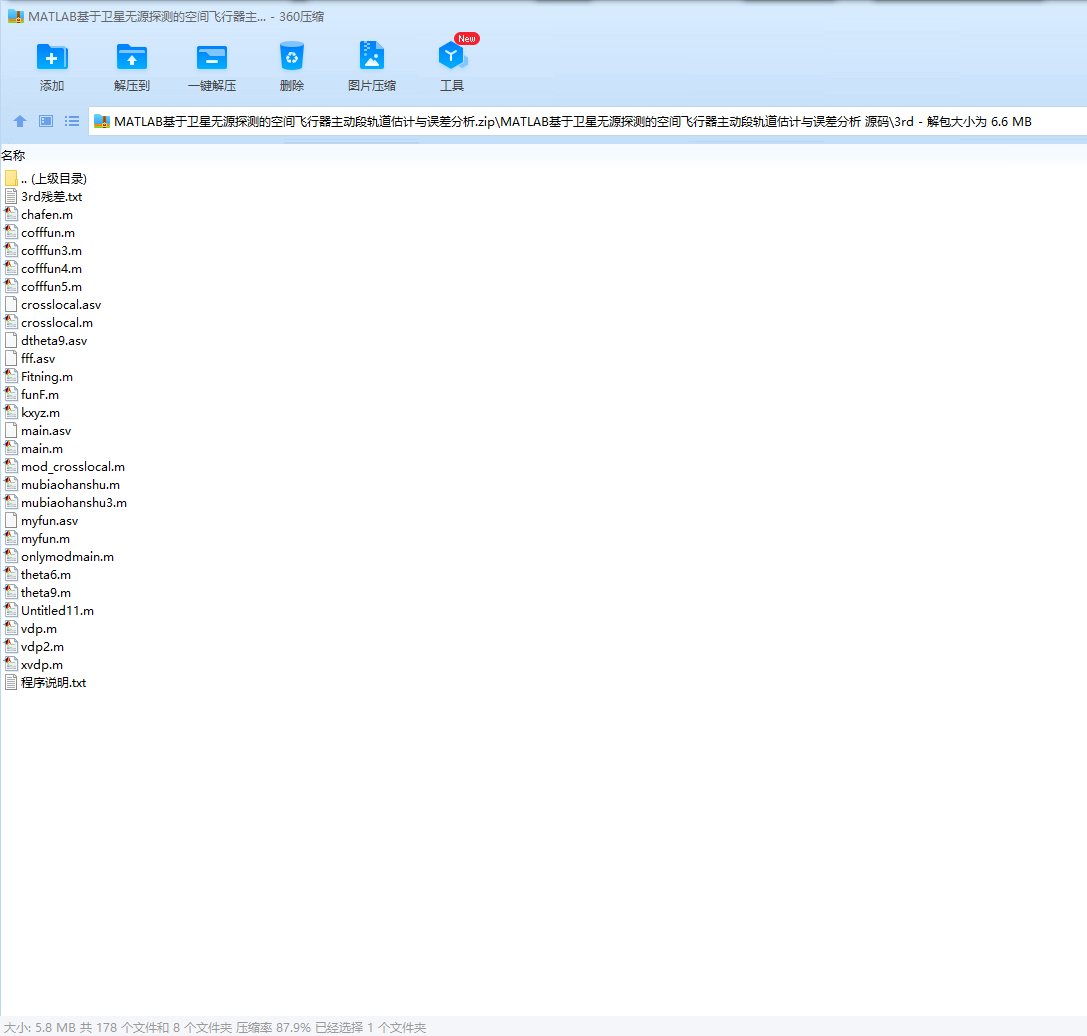Image resolution: width=1087 pixels, height=1036 pixels.
Task: Switch to the thumbnail view icon
Action: pyautogui.click(x=46, y=121)
